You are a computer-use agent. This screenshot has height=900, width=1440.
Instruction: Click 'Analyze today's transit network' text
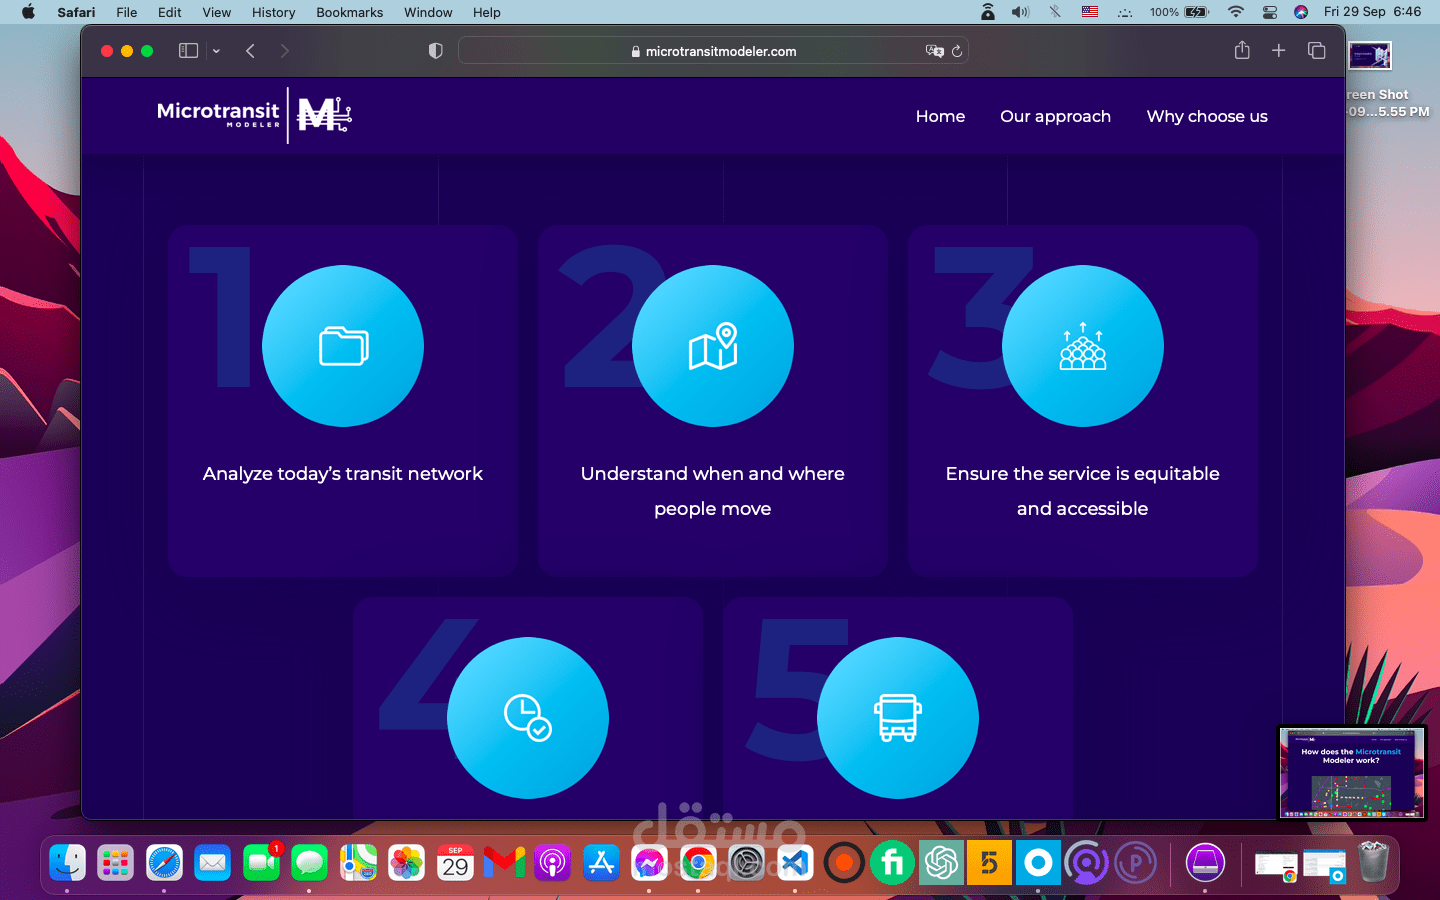point(343,474)
